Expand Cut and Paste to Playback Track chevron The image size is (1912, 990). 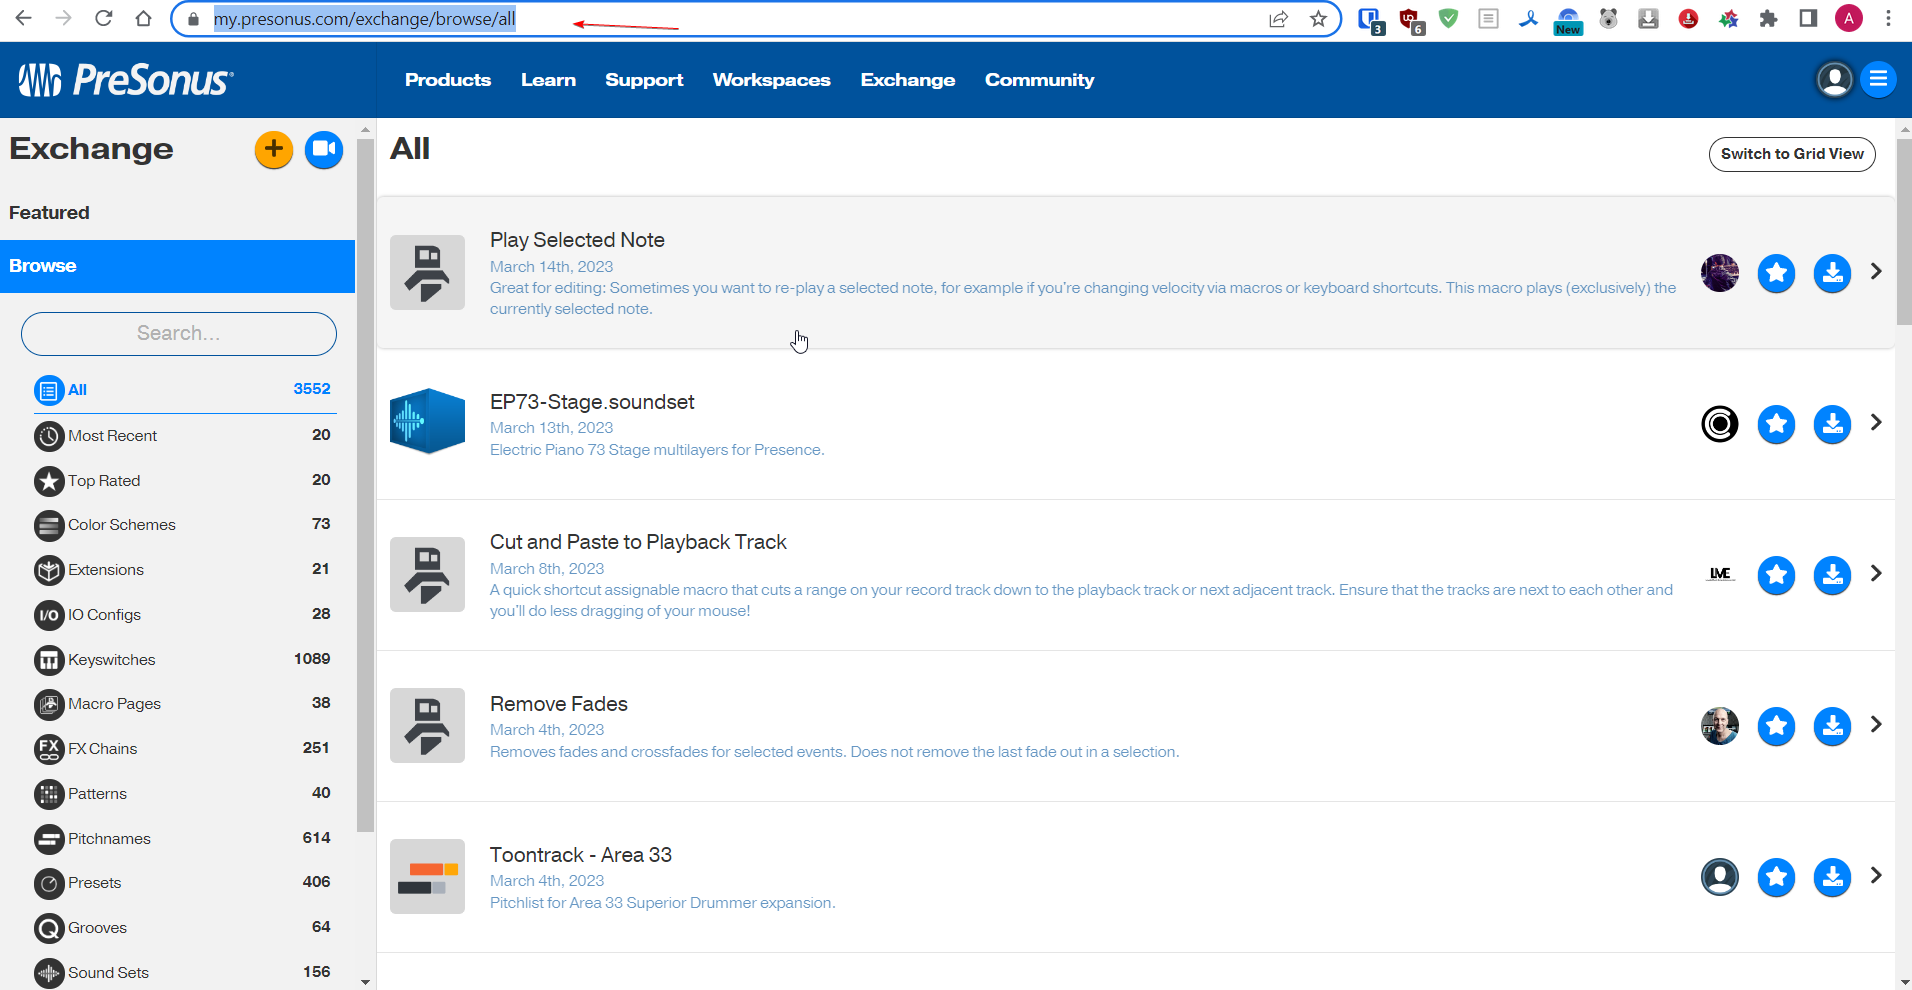(1876, 574)
